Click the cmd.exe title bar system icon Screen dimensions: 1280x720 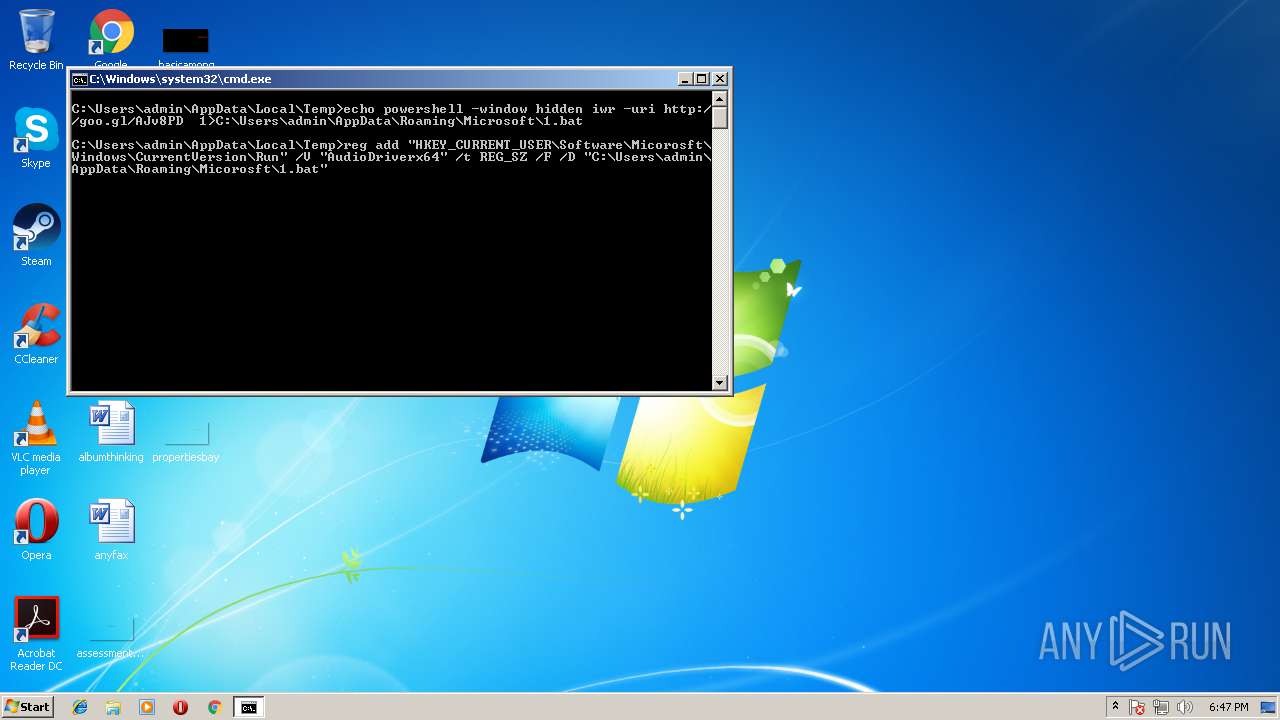pos(79,79)
